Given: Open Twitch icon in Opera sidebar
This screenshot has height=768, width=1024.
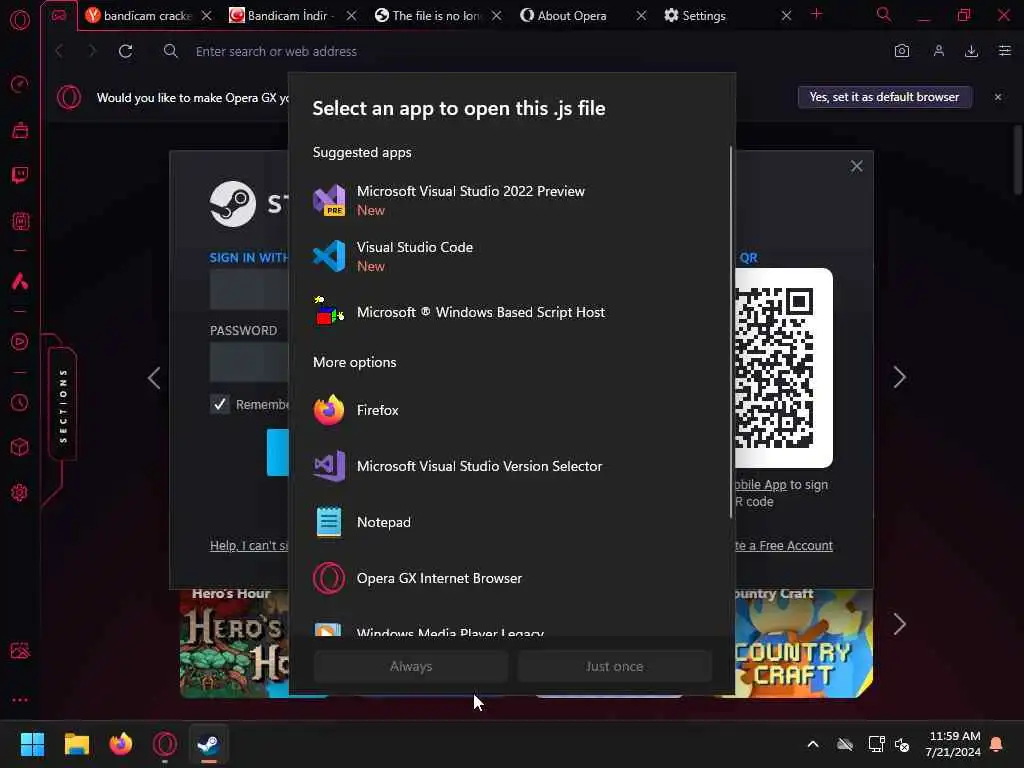Looking at the screenshot, I should pyautogui.click(x=20, y=175).
